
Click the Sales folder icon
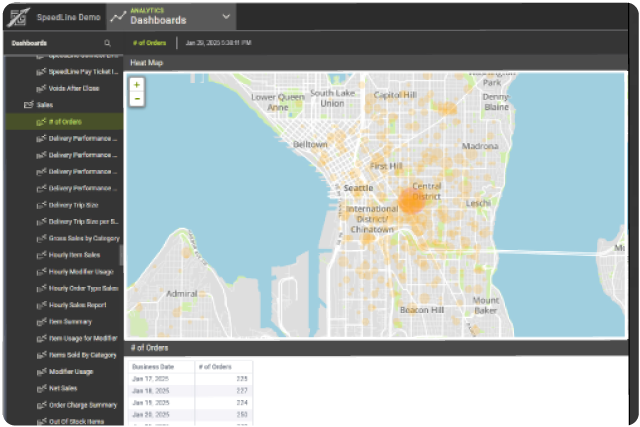(29, 105)
